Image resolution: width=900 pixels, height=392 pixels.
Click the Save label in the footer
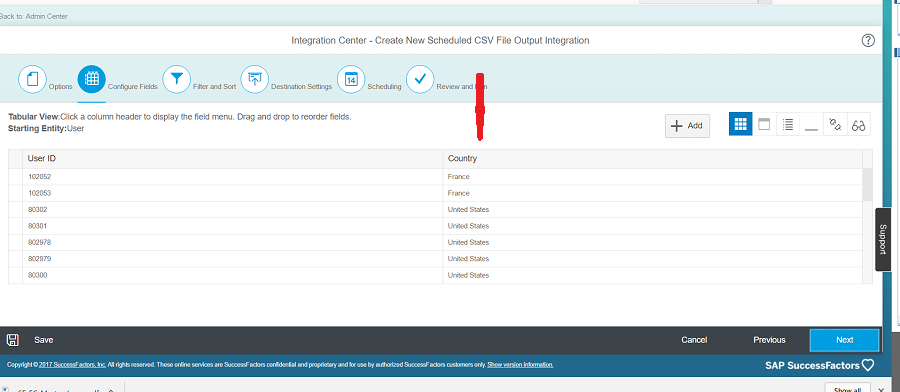(x=44, y=340)
